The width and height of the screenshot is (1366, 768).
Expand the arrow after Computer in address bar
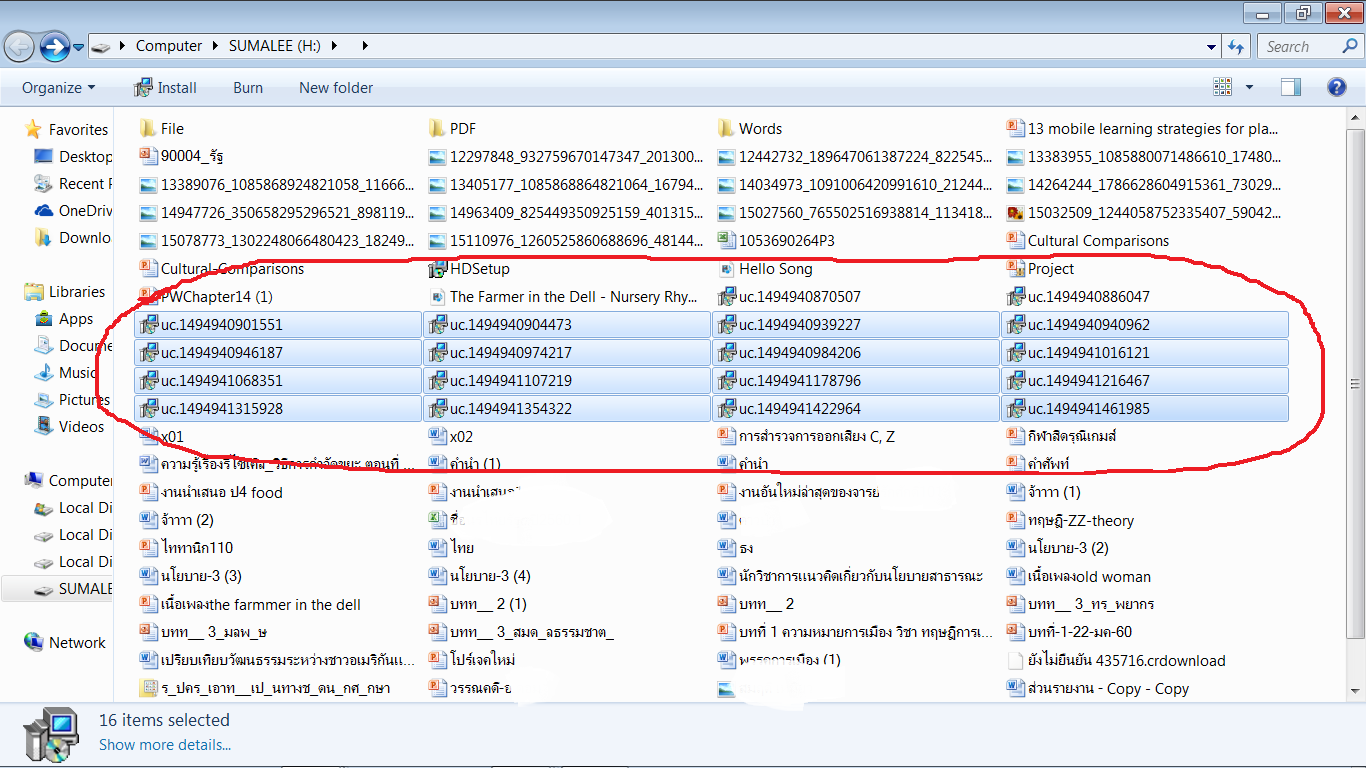coord(214,46)
